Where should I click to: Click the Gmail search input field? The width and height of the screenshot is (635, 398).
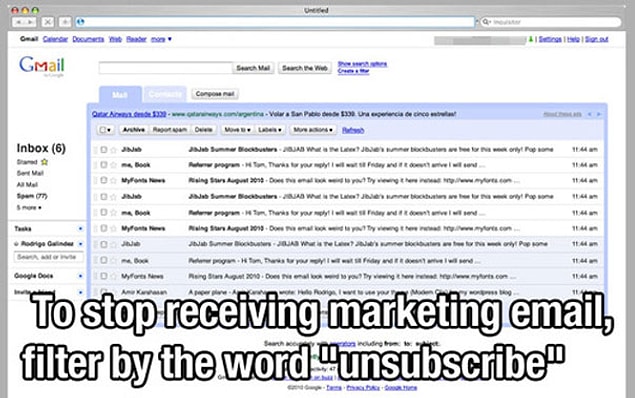(166, 68)
